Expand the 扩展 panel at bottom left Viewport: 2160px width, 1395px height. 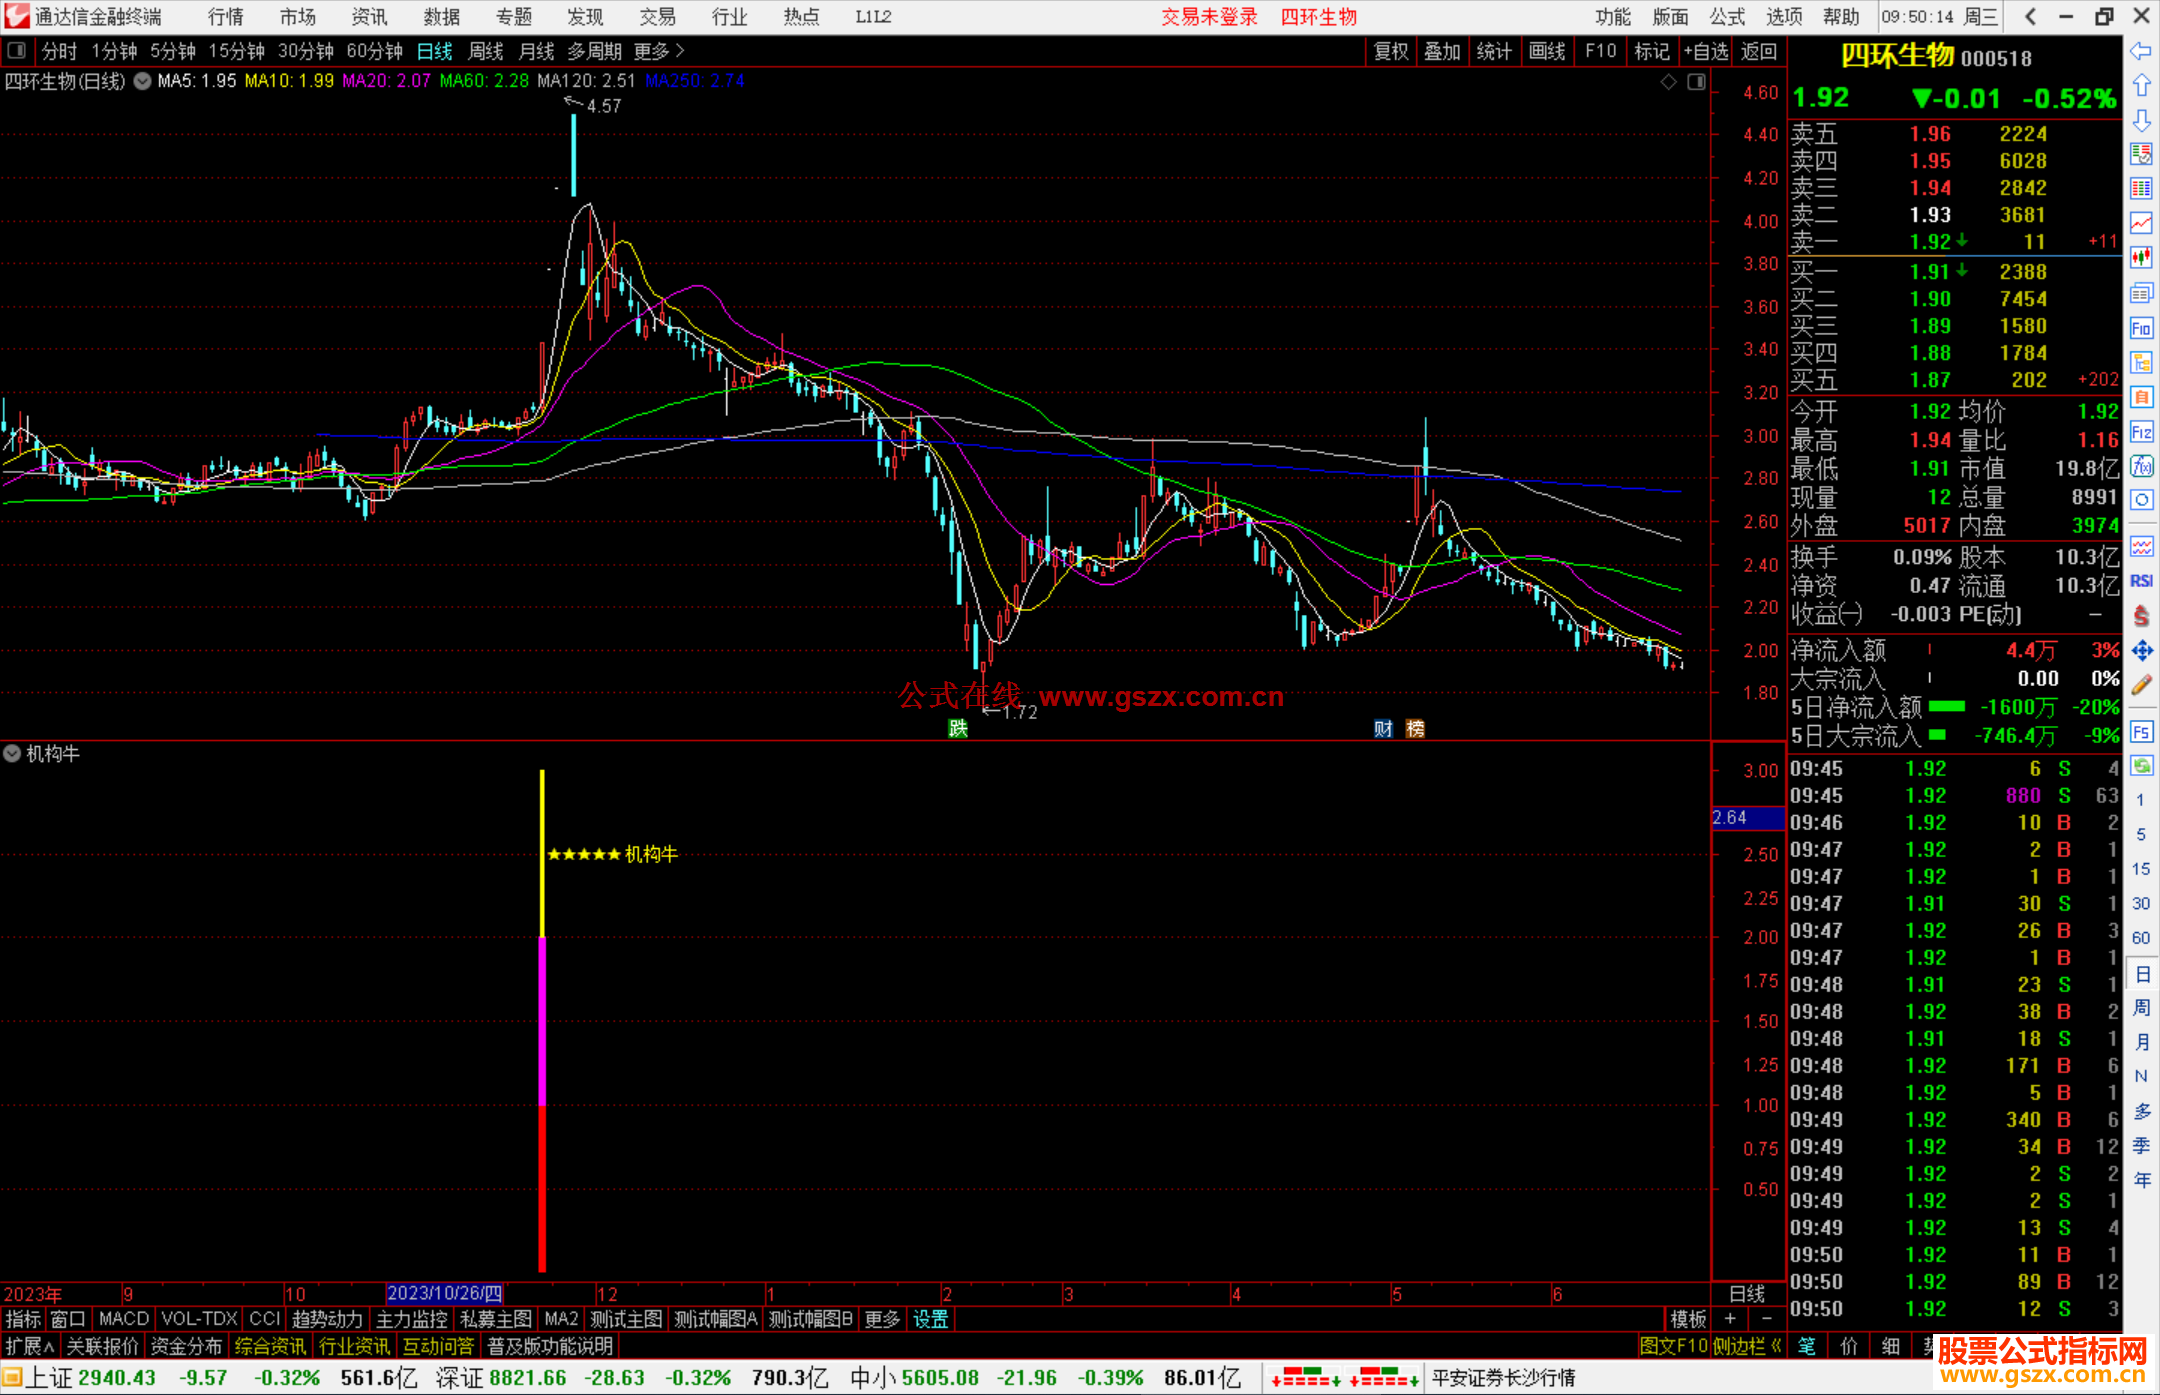(29, 1346)
